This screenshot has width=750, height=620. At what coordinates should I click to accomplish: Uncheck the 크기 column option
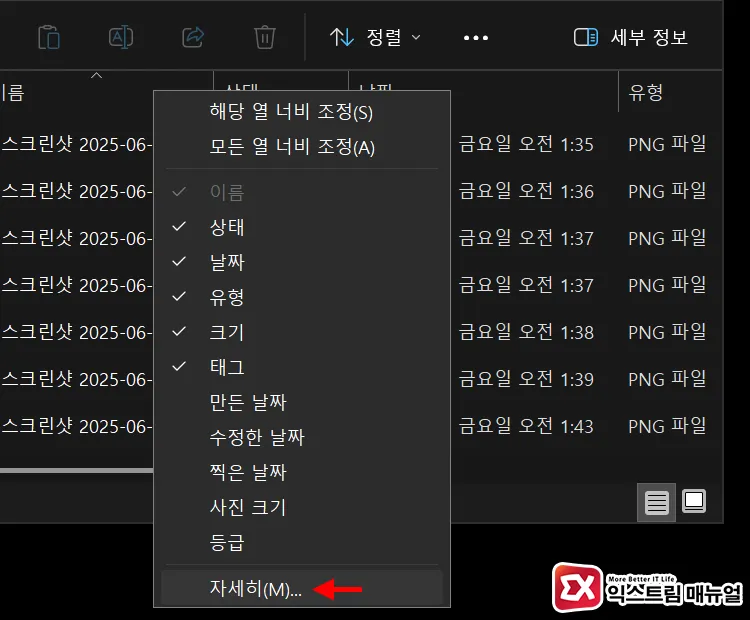click(302, 332)
